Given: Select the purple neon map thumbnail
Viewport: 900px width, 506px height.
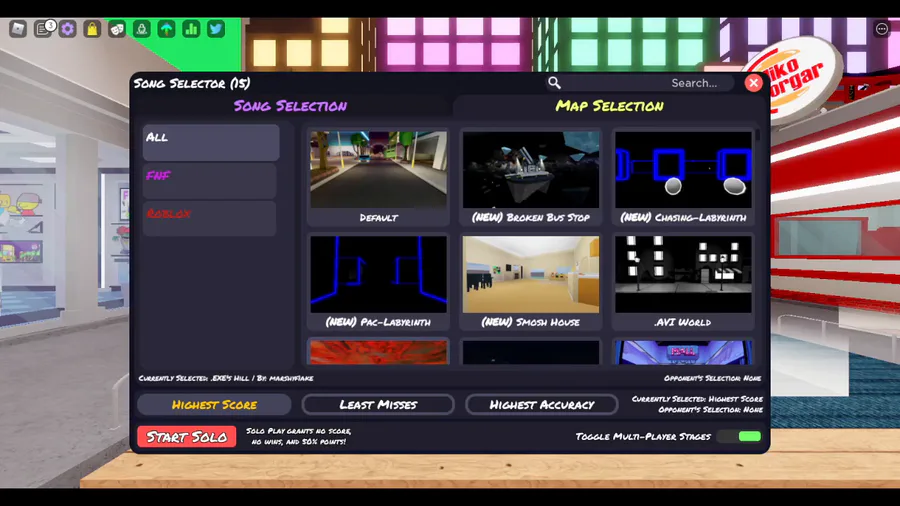Looking at the screenshot, I should 683,352.
